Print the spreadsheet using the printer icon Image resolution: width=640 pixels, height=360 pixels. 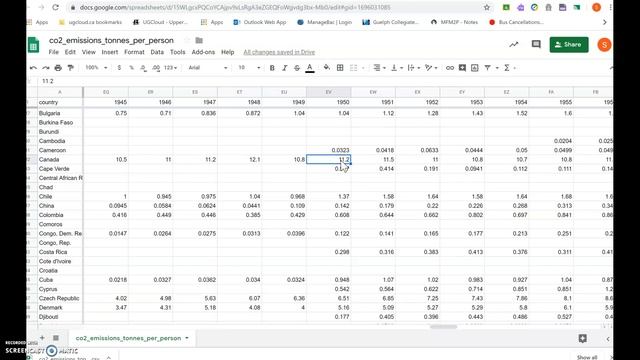tap(58, 68)
